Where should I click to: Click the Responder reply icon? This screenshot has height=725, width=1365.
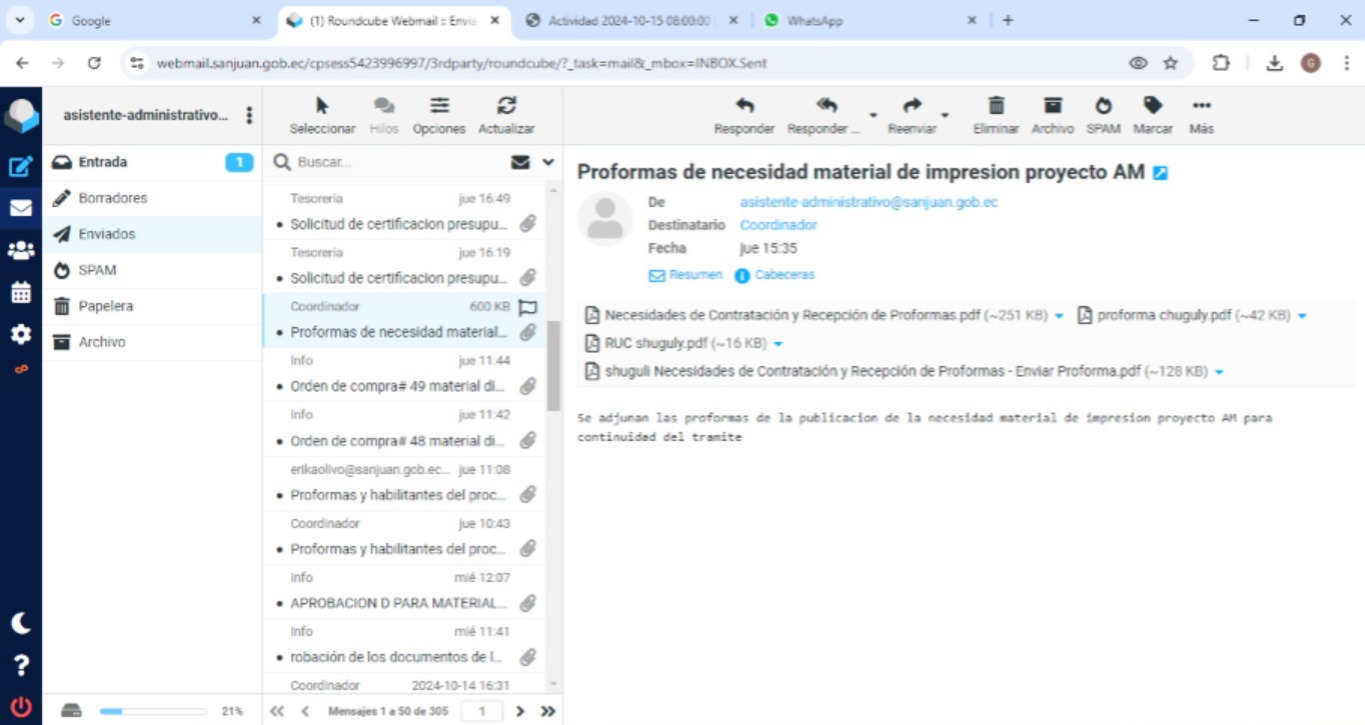coord(744,106)
